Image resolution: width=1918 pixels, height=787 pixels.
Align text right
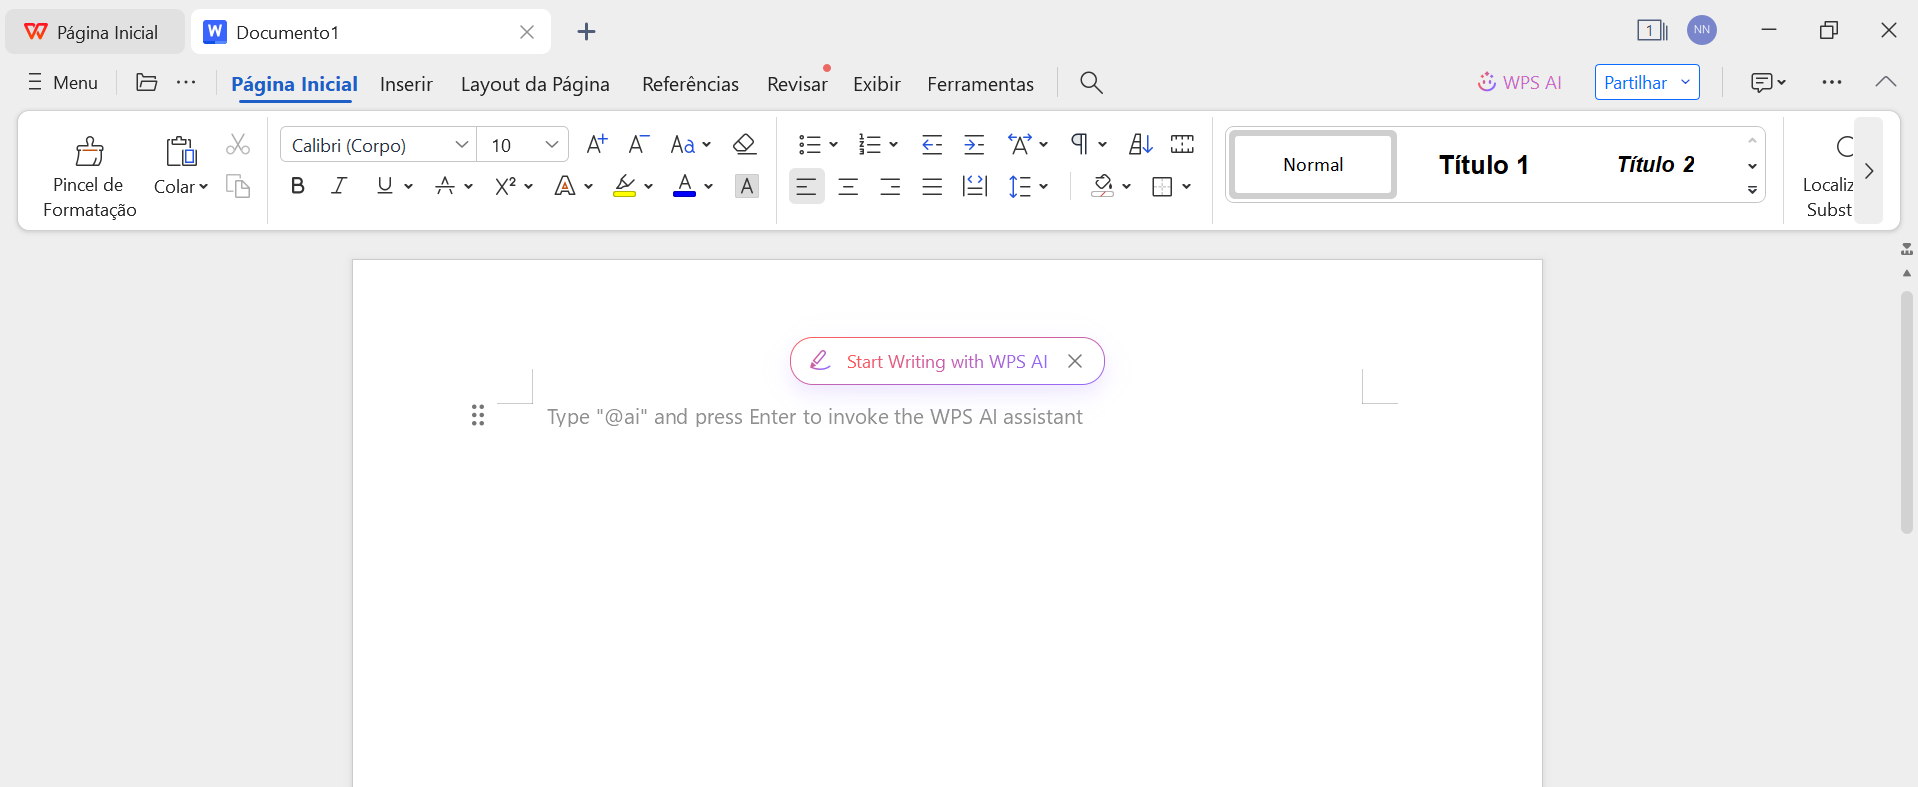890,186
